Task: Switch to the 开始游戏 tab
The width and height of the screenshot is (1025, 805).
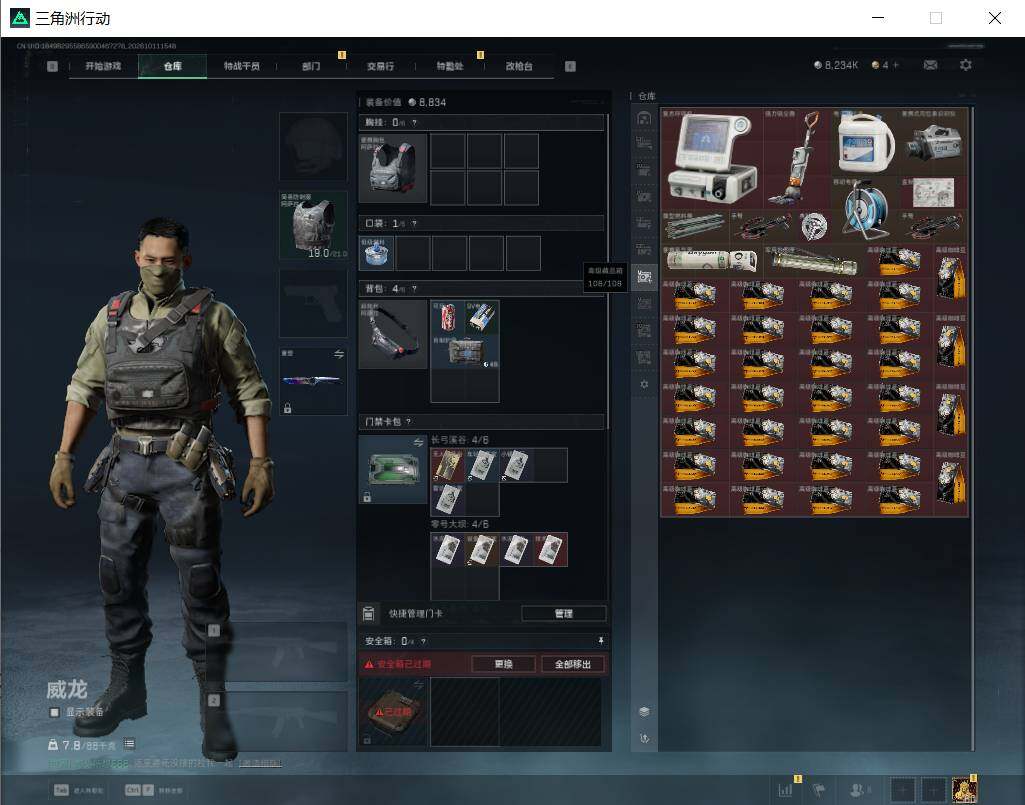Action: pyautogui.click(x=103, y=66)
